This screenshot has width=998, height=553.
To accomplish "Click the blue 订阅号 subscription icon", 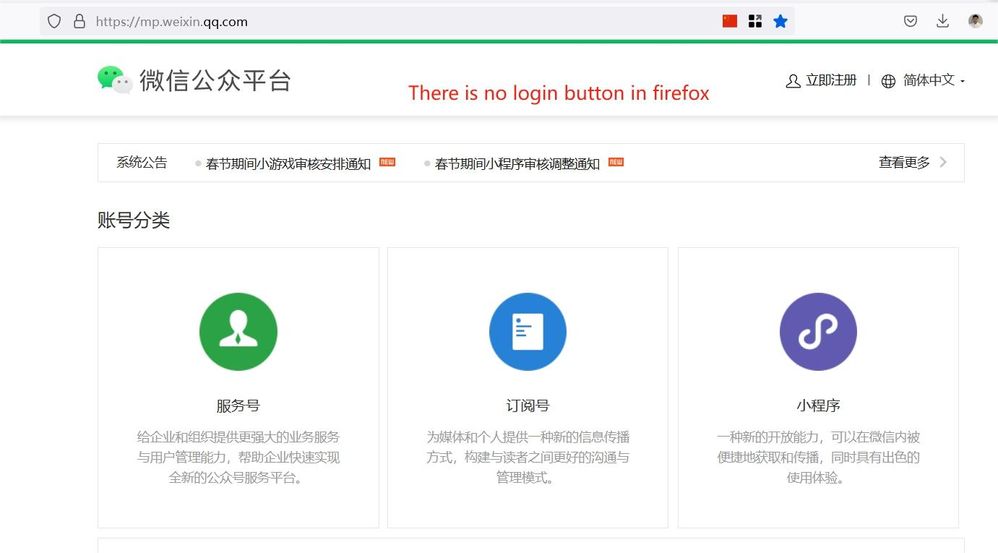I will (x=528, y=332).
